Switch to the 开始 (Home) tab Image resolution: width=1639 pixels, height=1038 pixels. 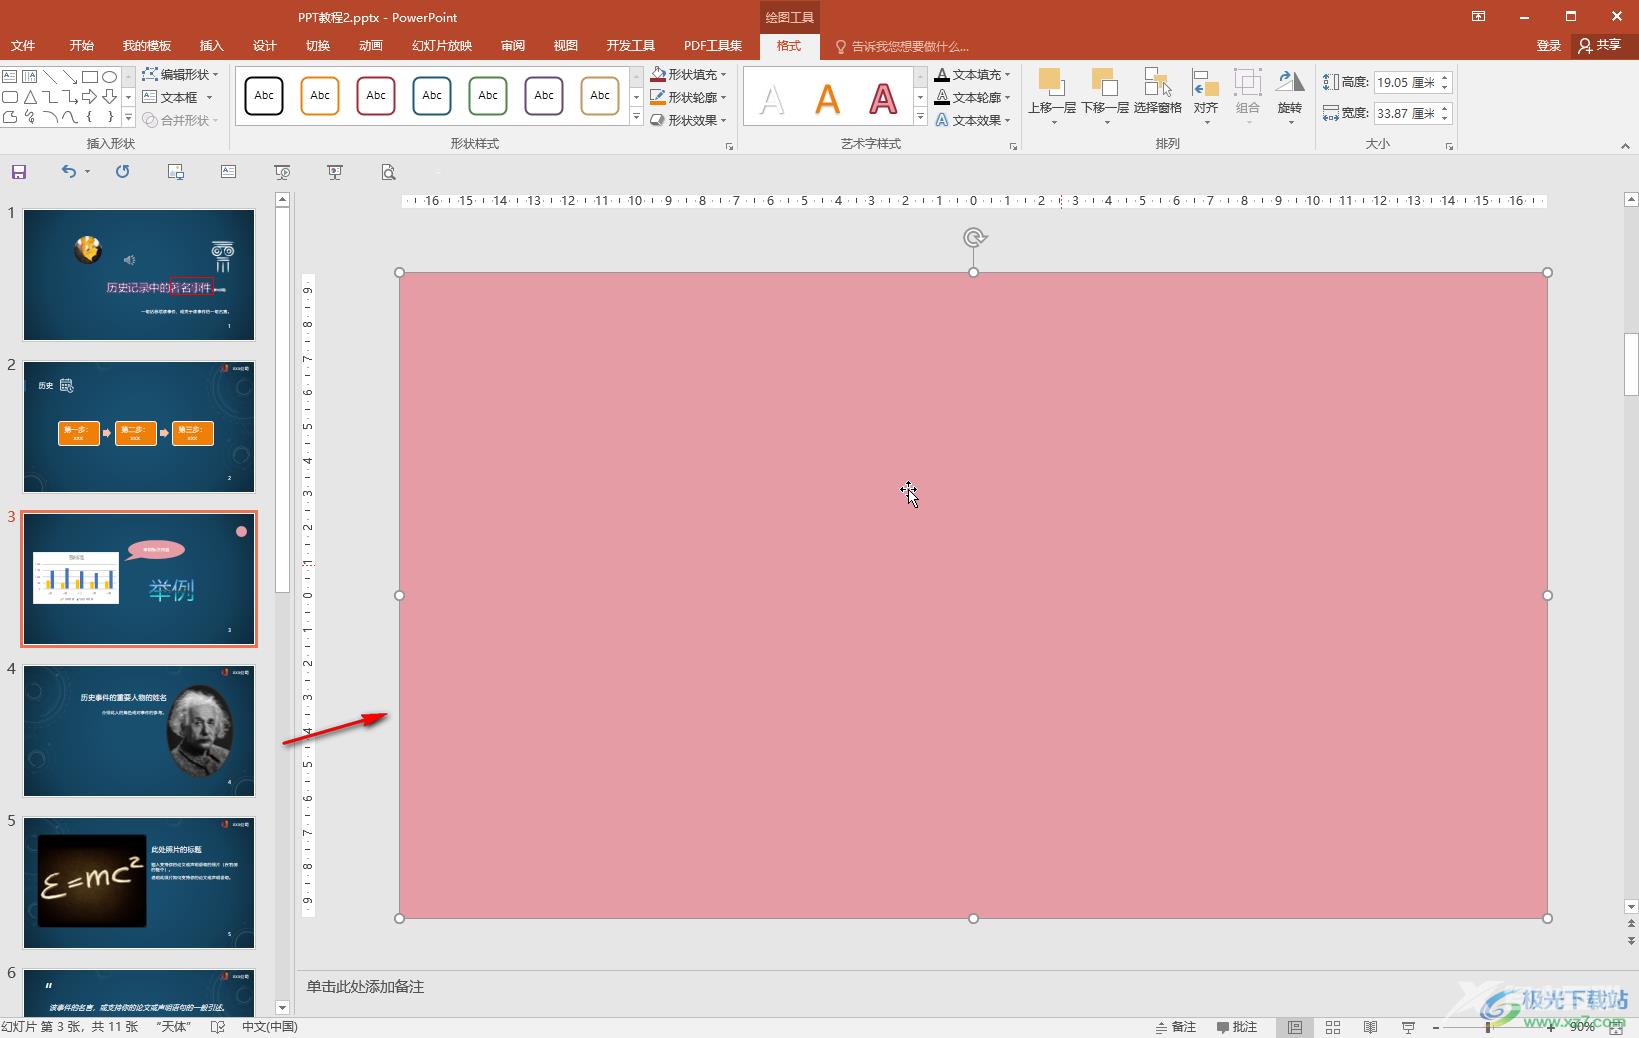tap(82, 46)
